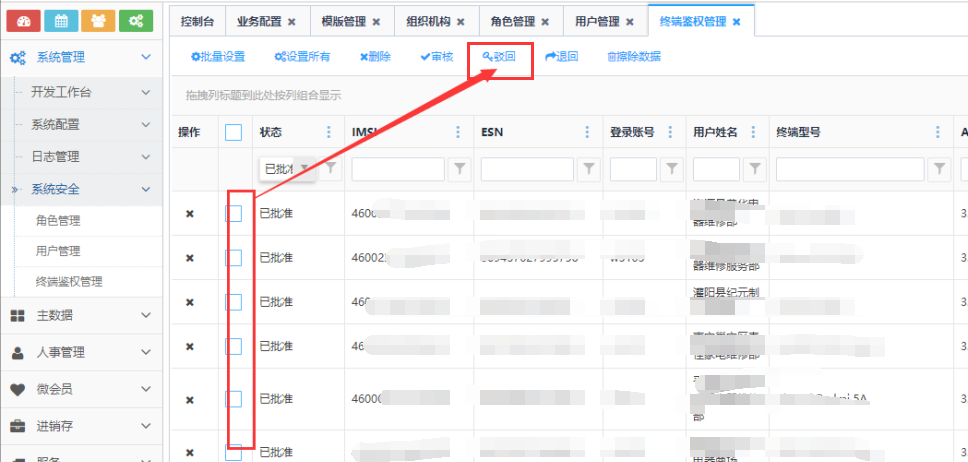Expand the 主数据 sidebar menu

pyautogui.click(x=80, y=316)
